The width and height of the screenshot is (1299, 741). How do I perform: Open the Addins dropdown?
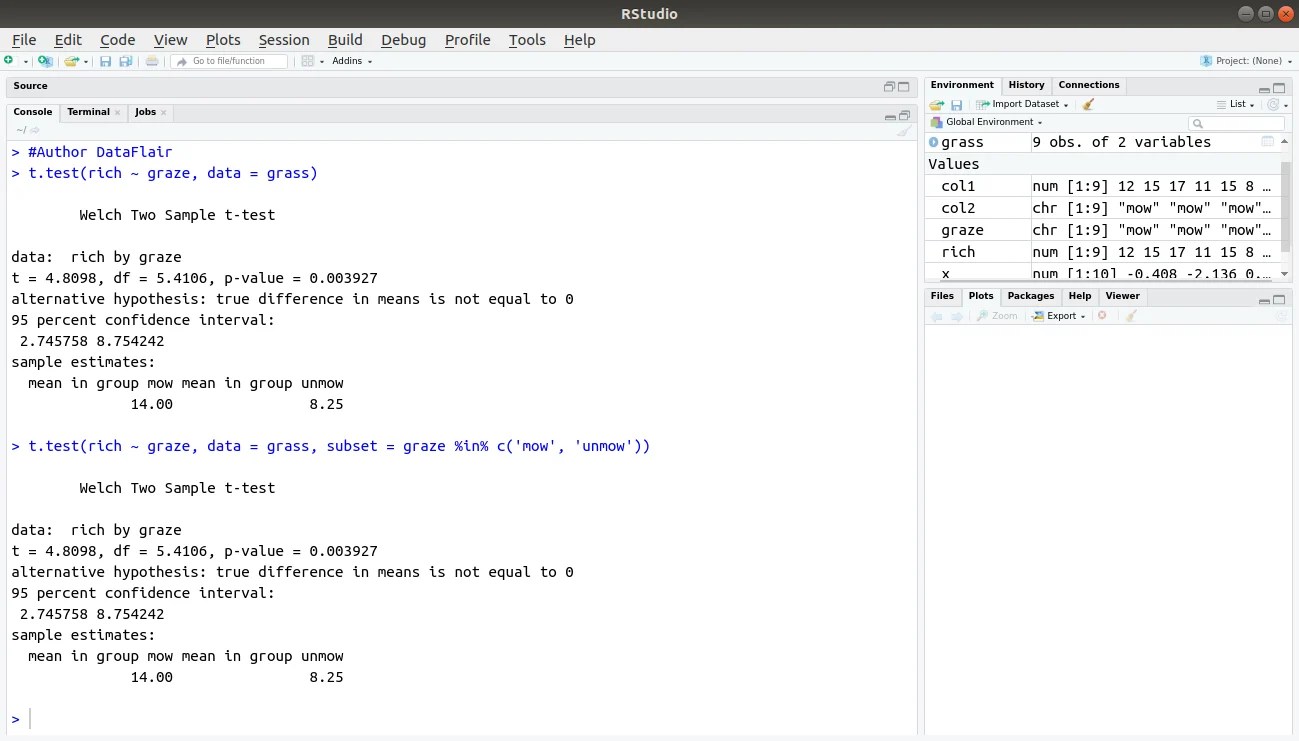click(352, 61)
